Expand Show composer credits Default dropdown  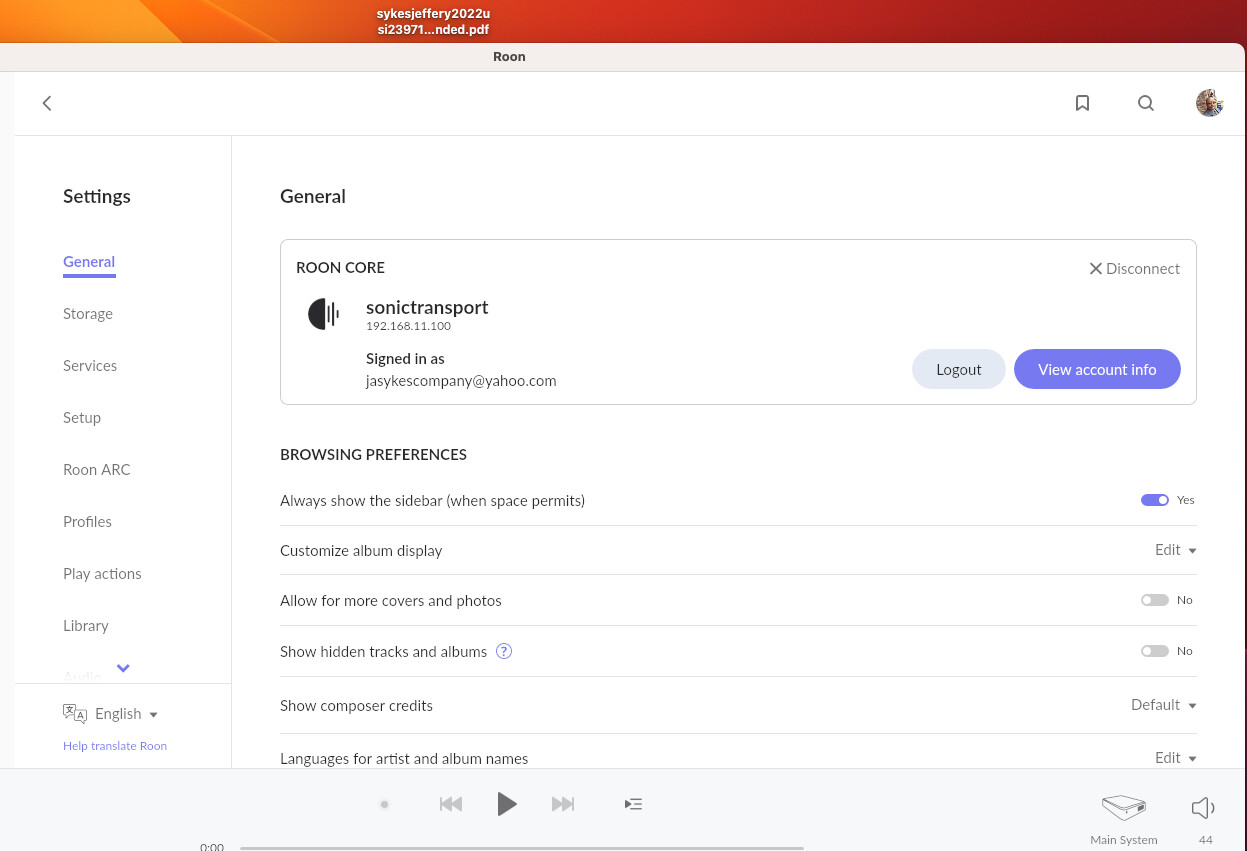(1163, 705)
